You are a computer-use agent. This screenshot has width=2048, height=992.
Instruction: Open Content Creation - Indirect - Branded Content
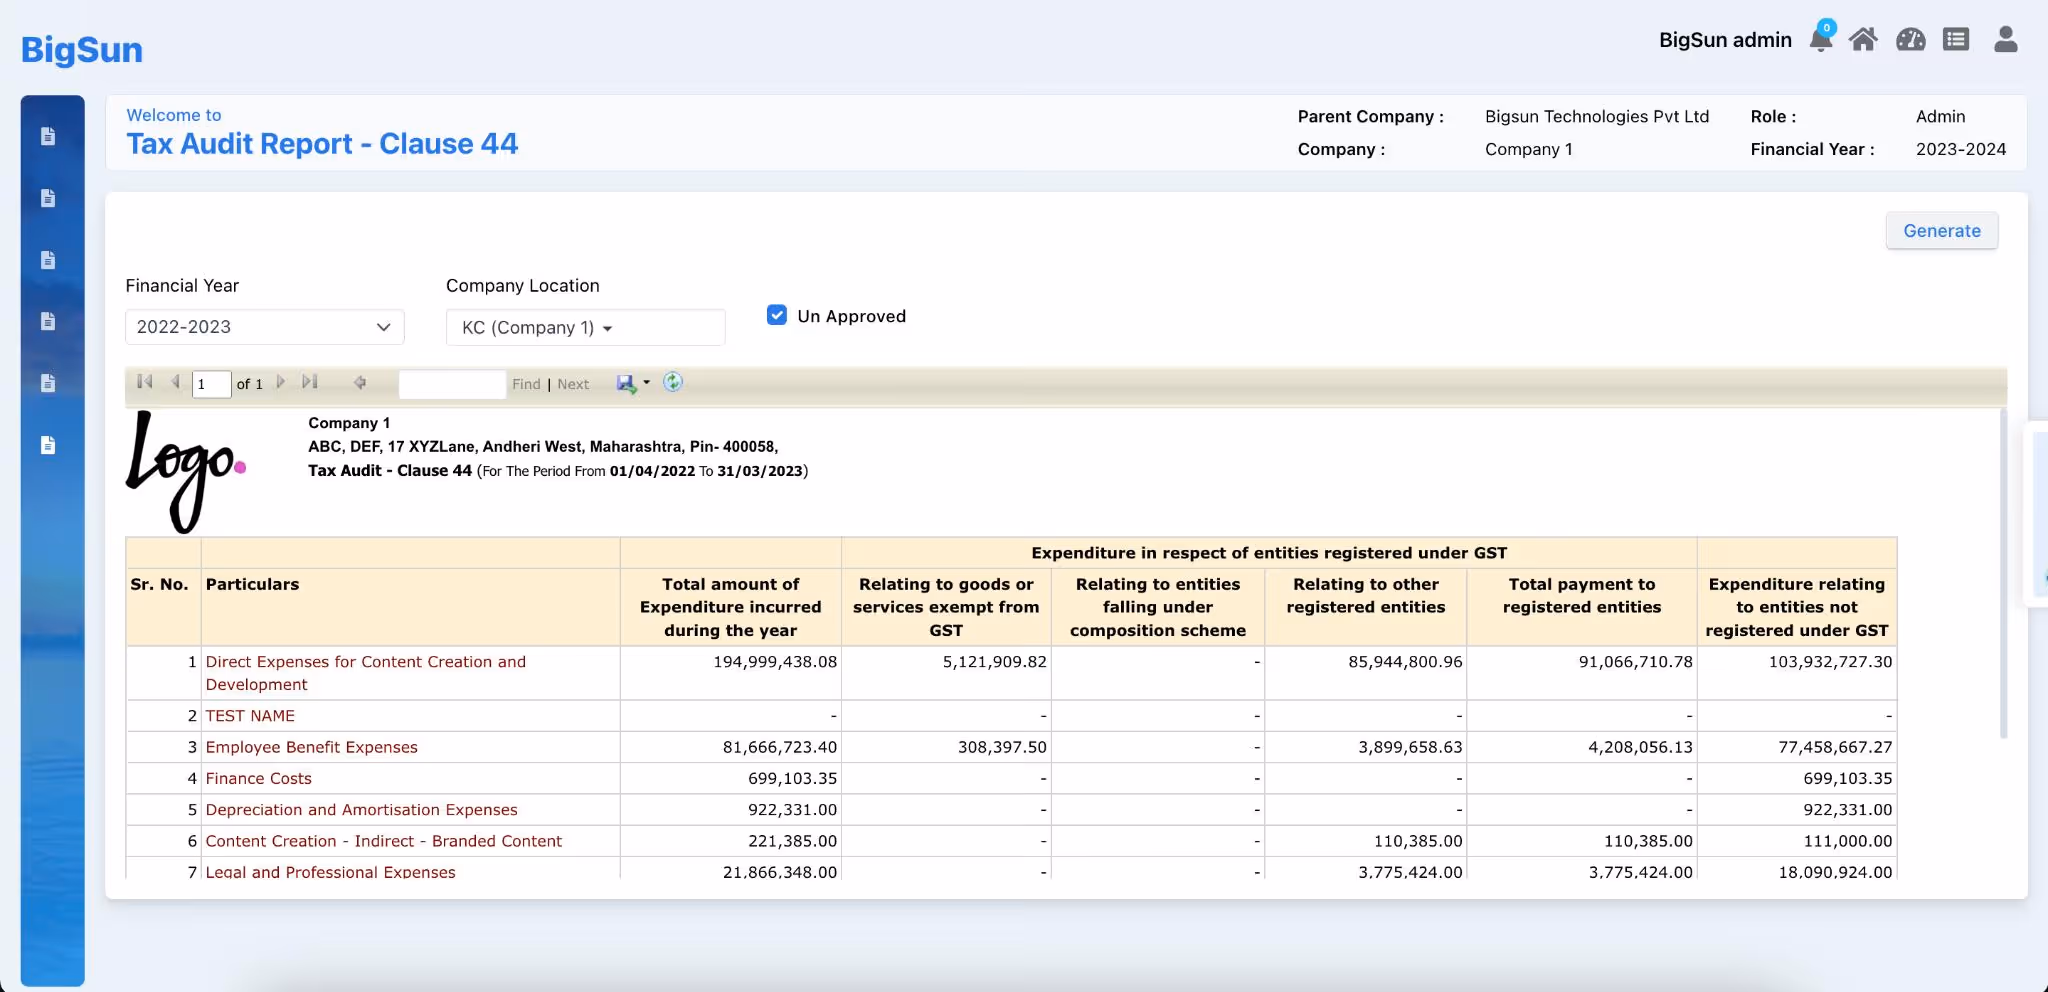[384, 841]
